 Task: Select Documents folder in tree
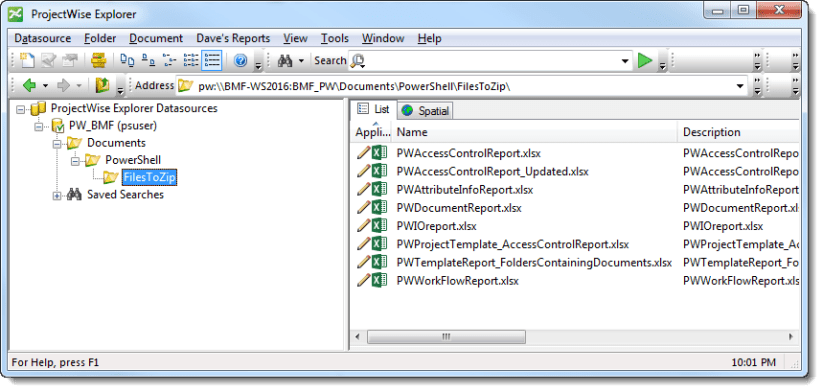coord(117,143)
